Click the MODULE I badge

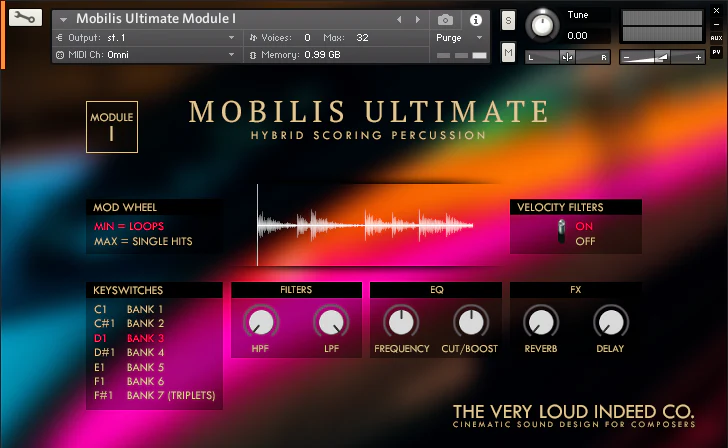(112, 127)
